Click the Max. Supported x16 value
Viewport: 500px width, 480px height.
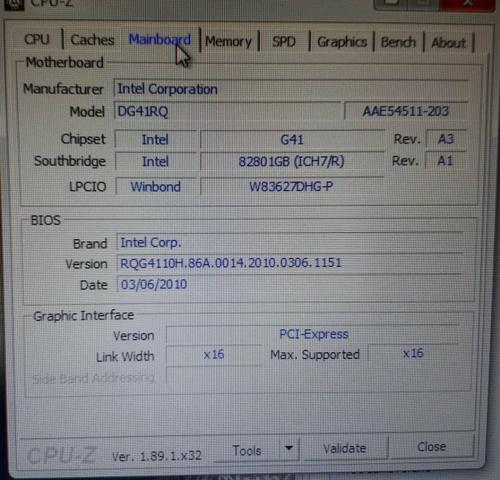pyautogui.click(x=413, y=353)
